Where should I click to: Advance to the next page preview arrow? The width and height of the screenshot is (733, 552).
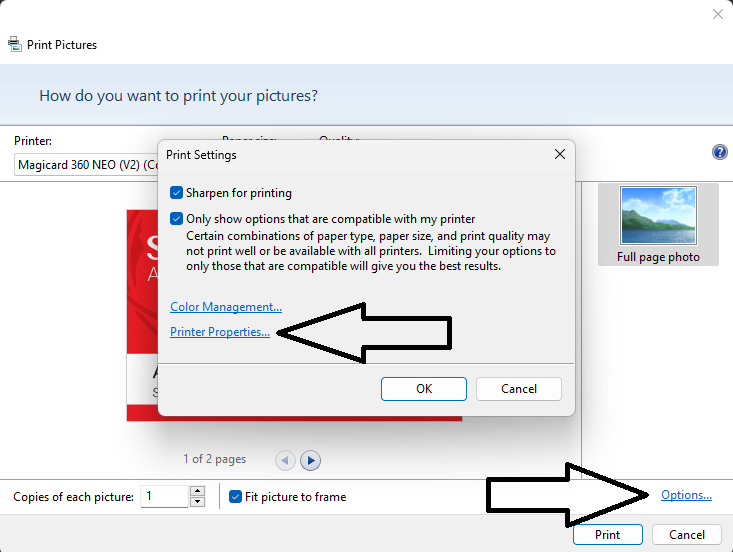pos(311,460)
